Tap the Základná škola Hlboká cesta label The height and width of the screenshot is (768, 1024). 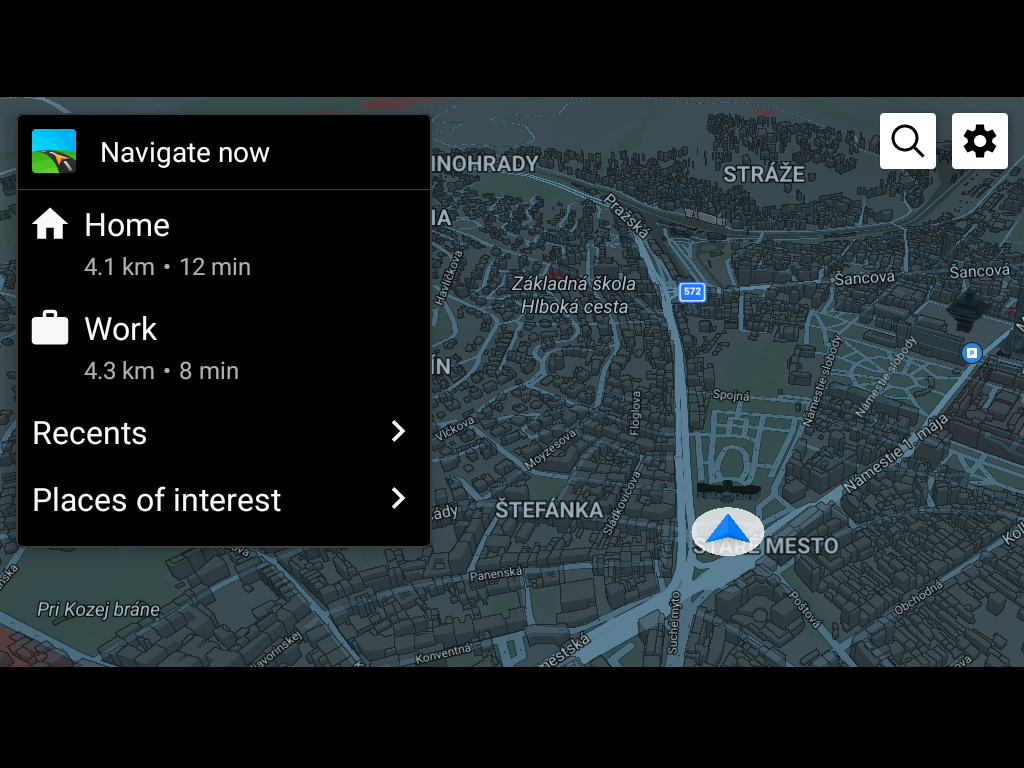coord(574,295)
